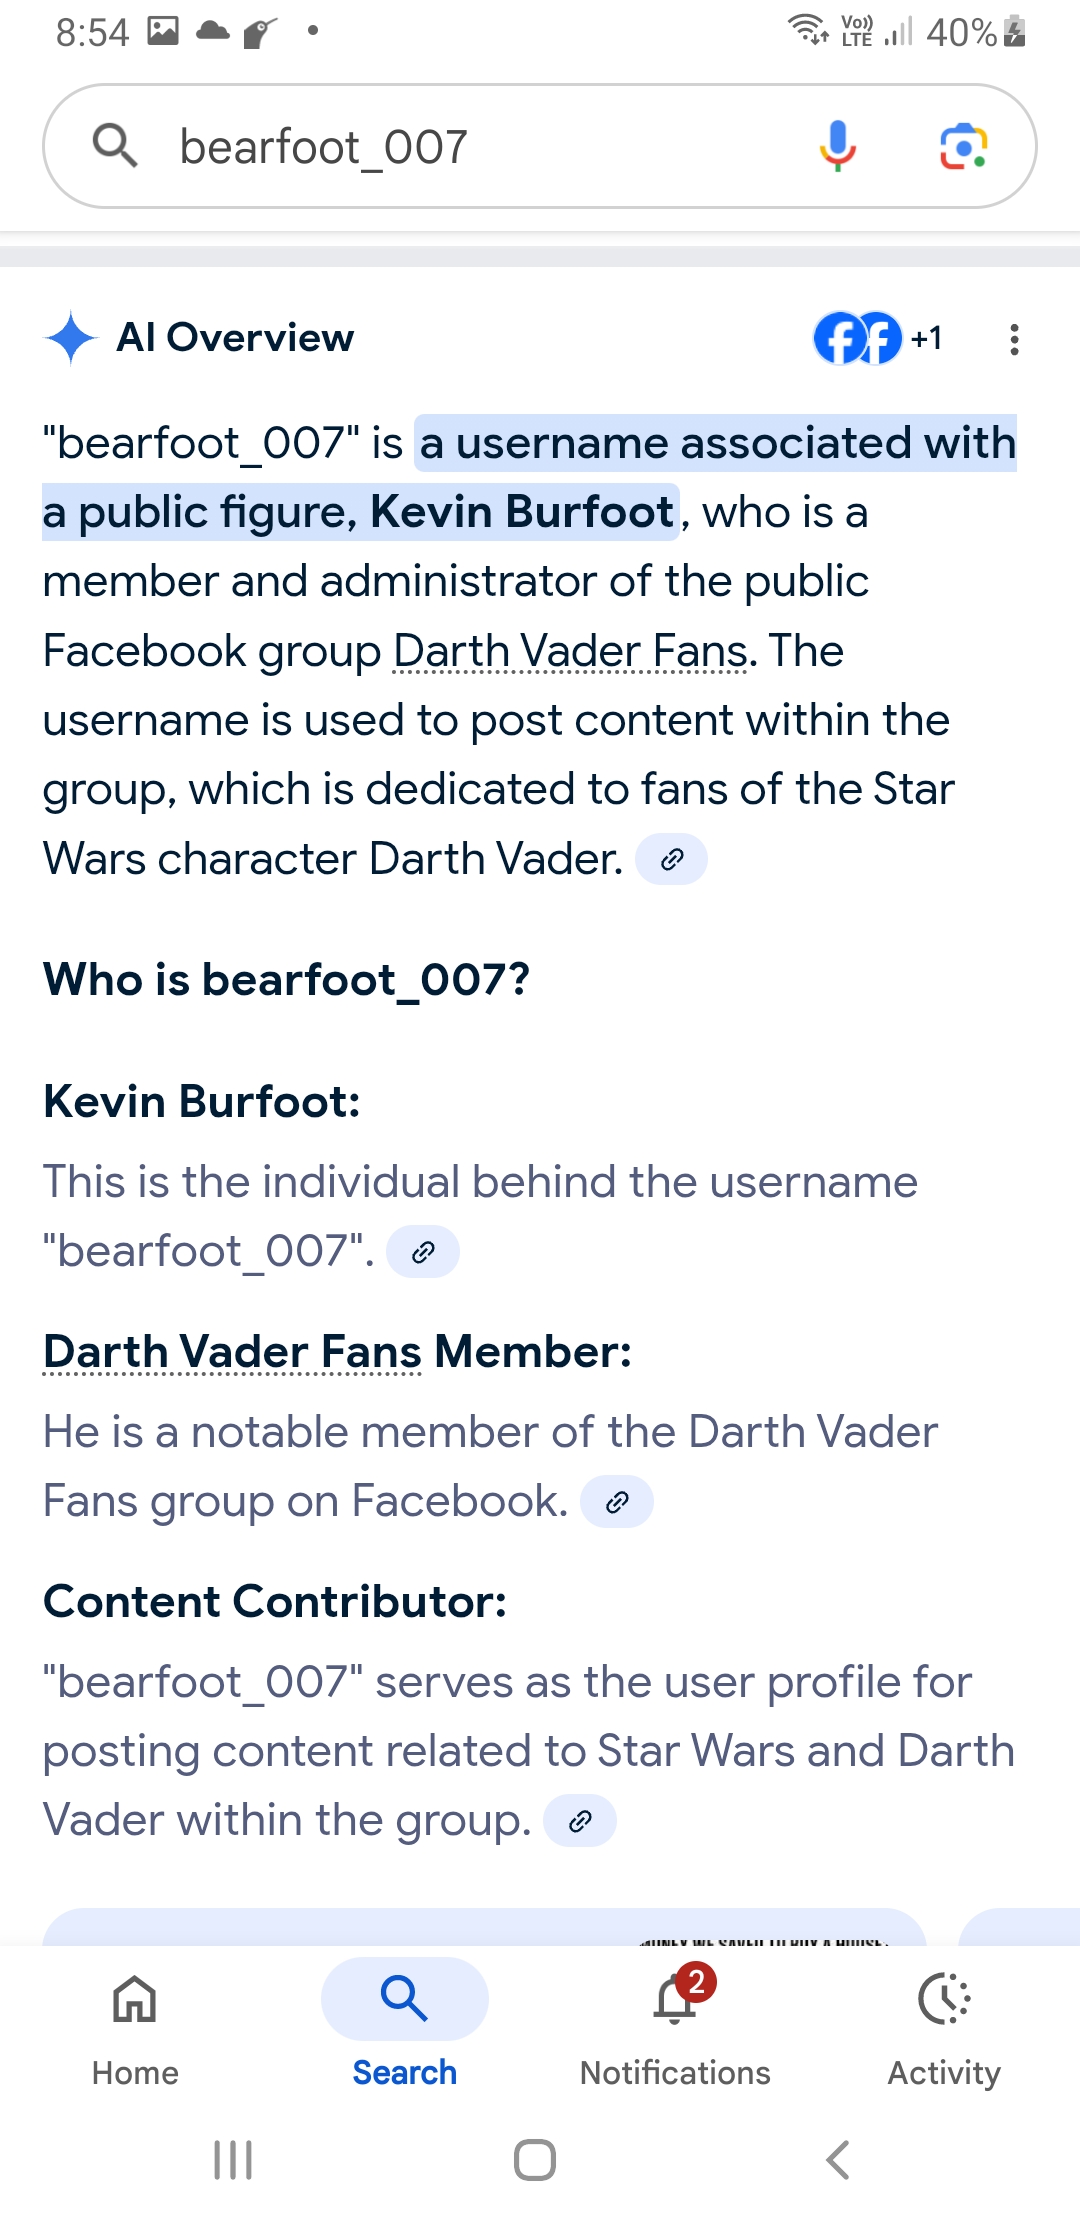Image resolution: width=1080 pixels, height=2220 pixels.
Task: Open the AI Overview three-dot menu
Action: (1014, 339)
